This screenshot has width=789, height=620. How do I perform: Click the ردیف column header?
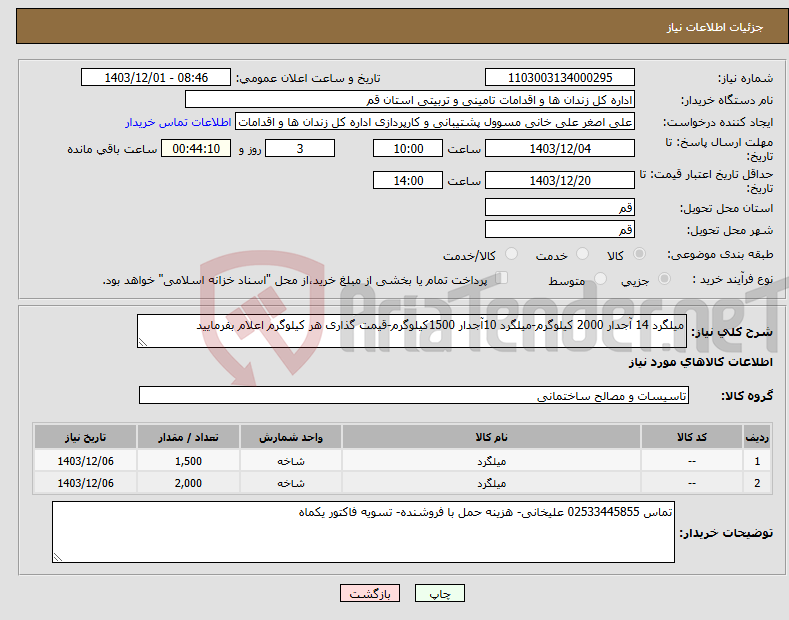coord(757,437)
